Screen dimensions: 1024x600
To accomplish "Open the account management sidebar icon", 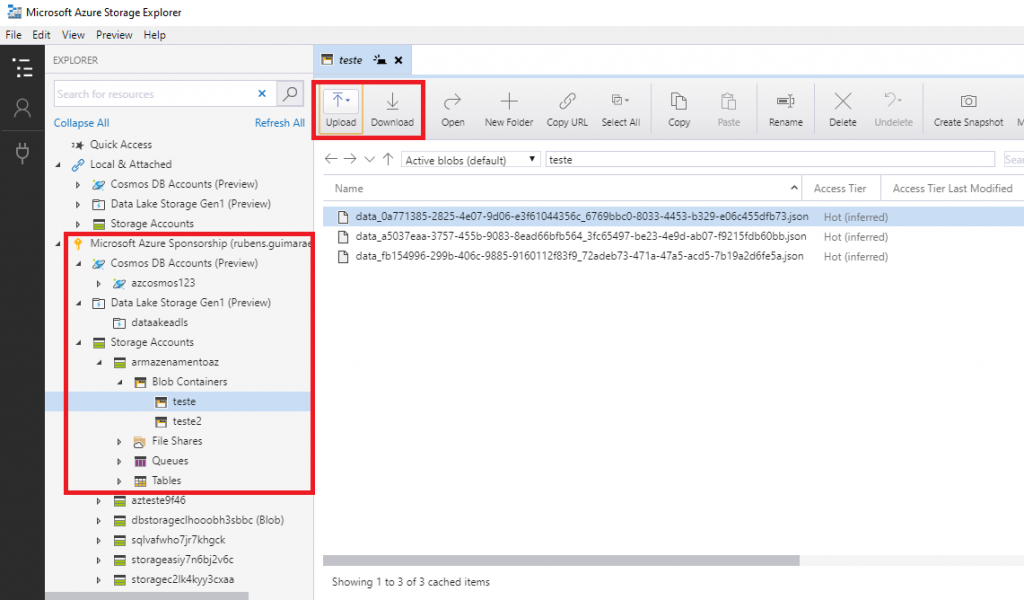I will tap(22, 109).
